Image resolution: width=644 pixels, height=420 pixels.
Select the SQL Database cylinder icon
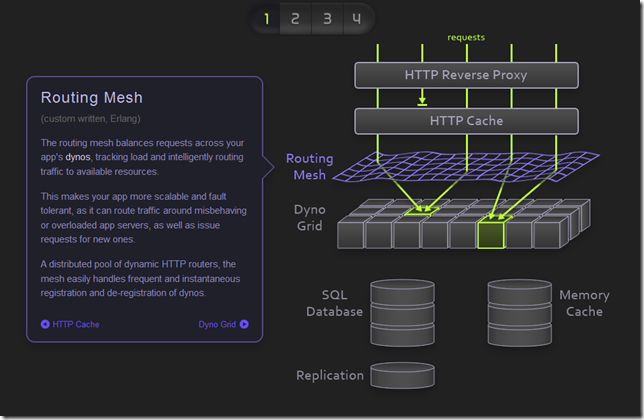coord(401,312)
